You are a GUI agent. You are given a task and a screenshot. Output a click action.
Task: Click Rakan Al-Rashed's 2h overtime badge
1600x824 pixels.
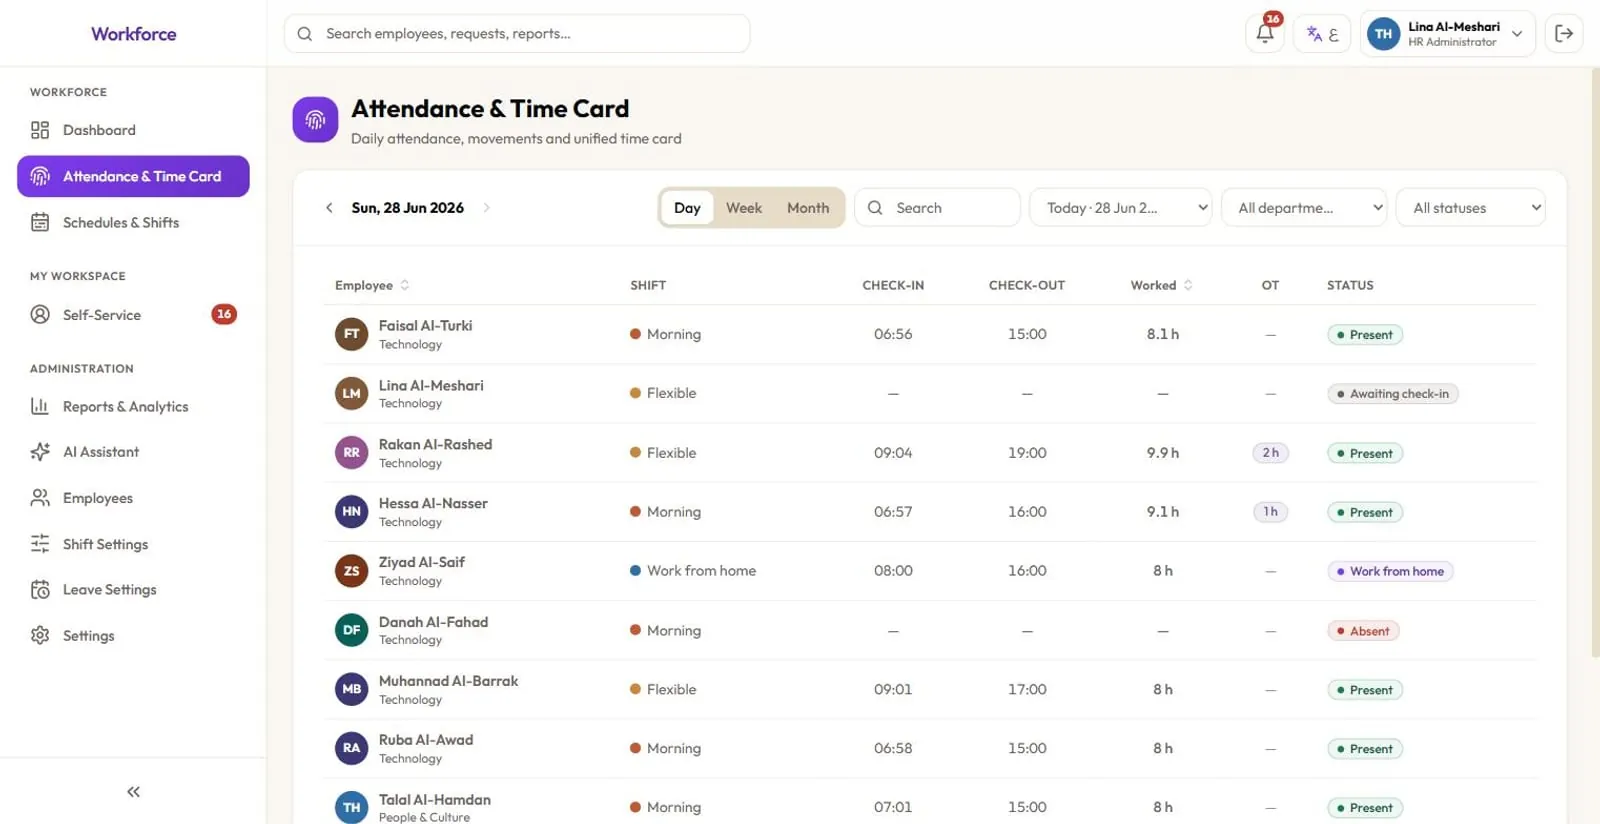1270,453
